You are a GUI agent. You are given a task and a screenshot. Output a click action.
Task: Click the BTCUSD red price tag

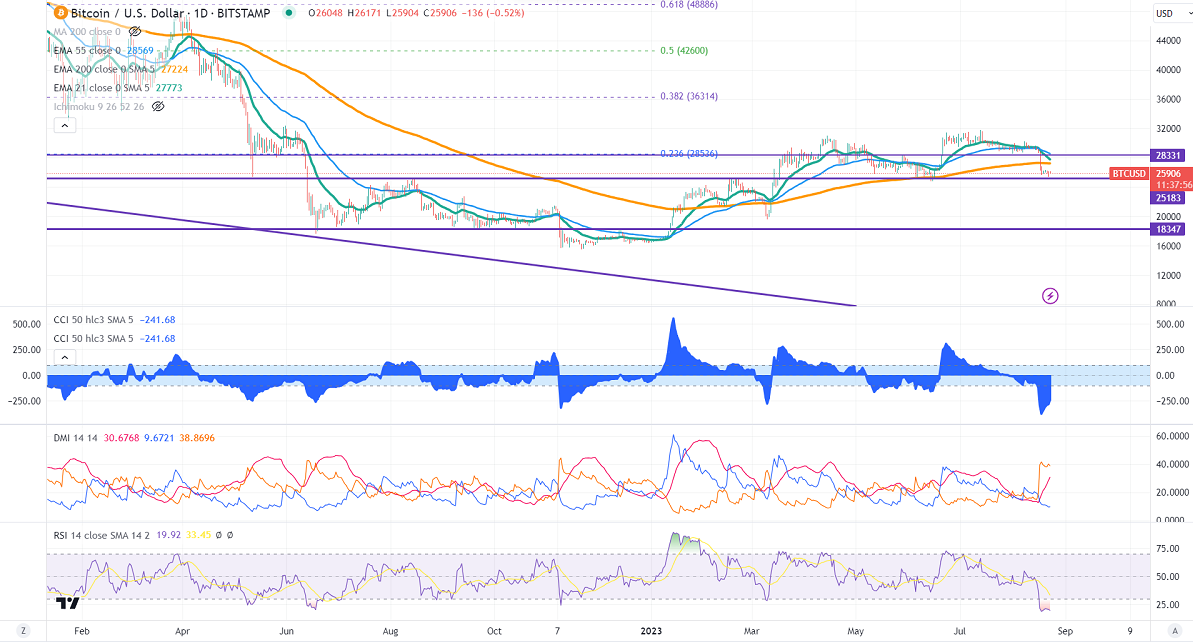click(x=1128, y=173)
